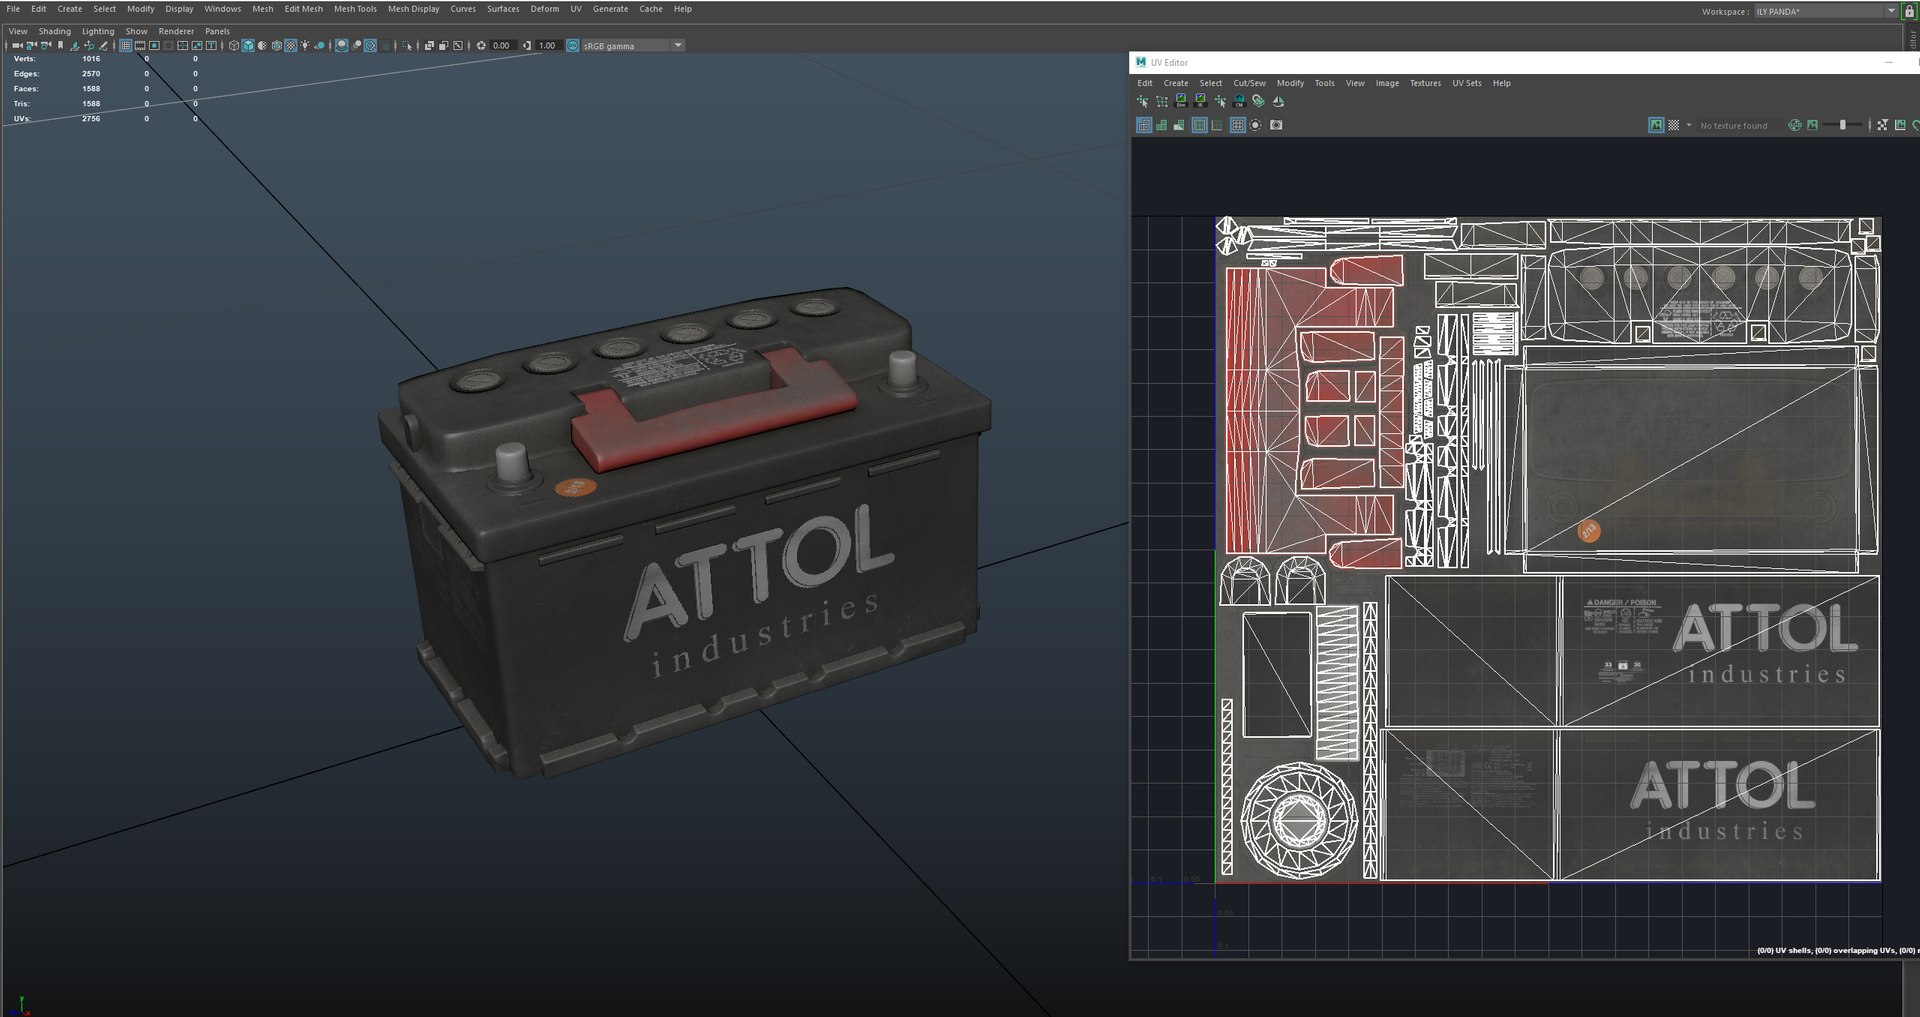Click the texture filter funnel icon in UV Editor
The width and height of the screenshot is (1920, 1017).
[x=1883, y=125]
